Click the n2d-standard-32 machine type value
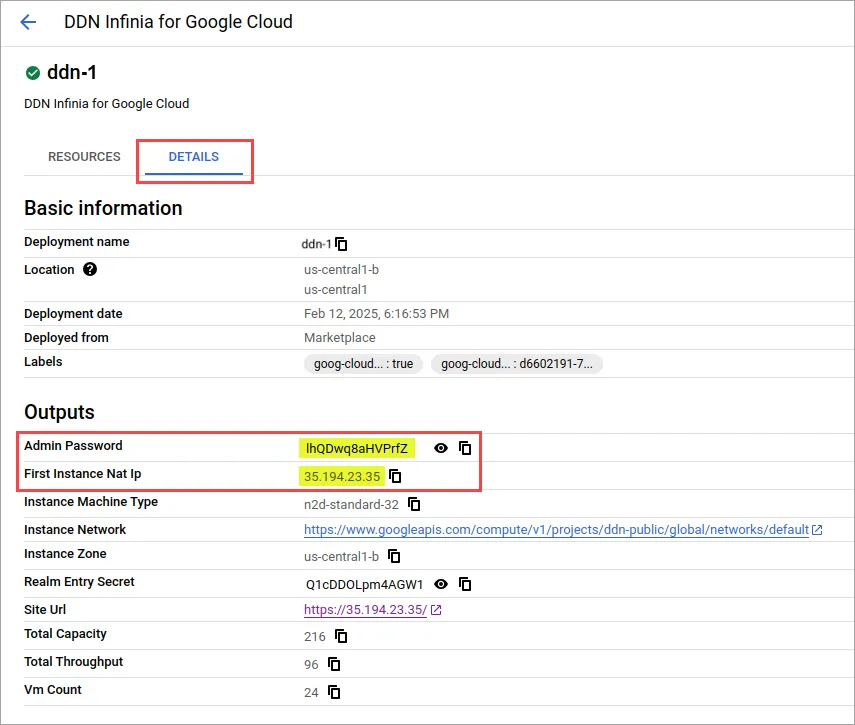This screenshot has height=725, width=855. point(351,505)
